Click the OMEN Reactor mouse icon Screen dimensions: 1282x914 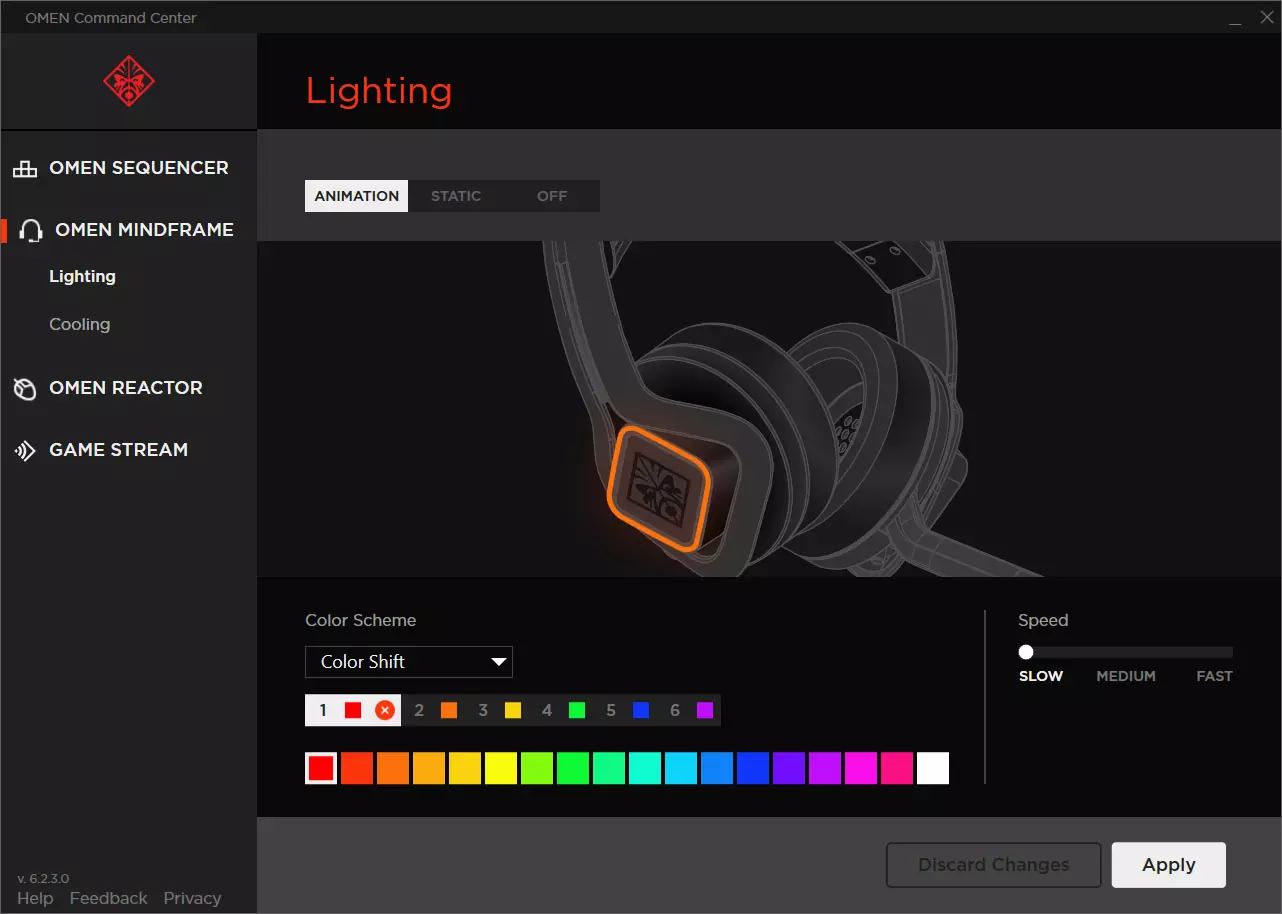click(25, 389)
